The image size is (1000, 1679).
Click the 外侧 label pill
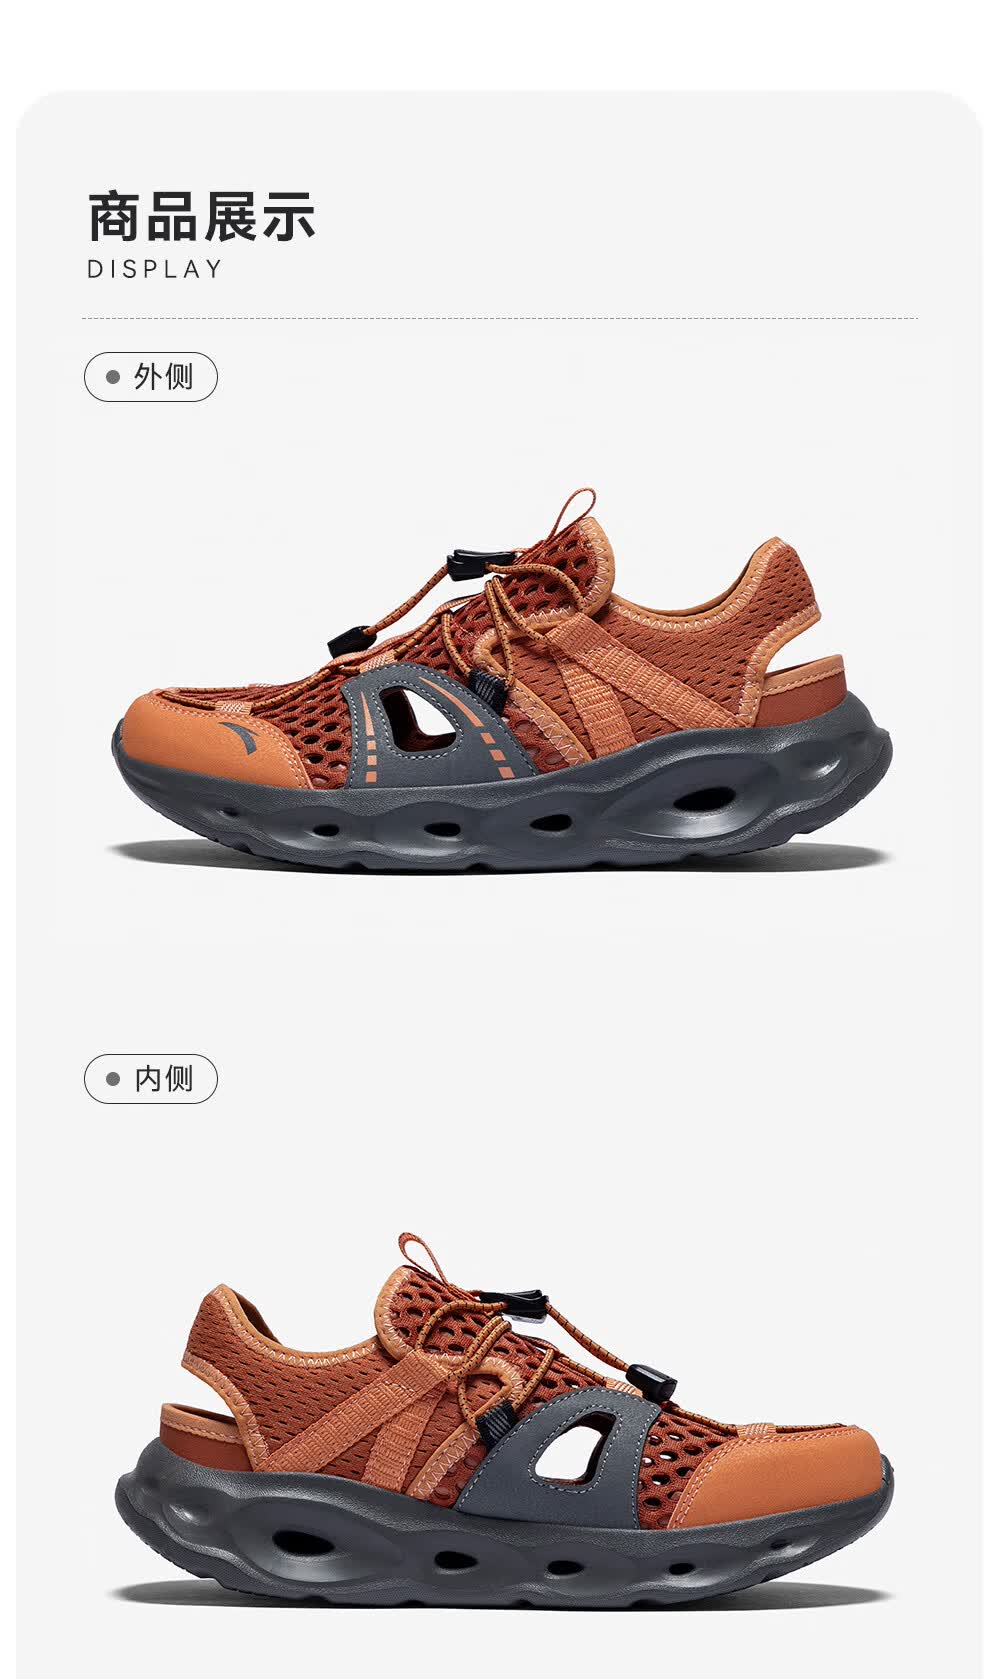tap(150, 377)
